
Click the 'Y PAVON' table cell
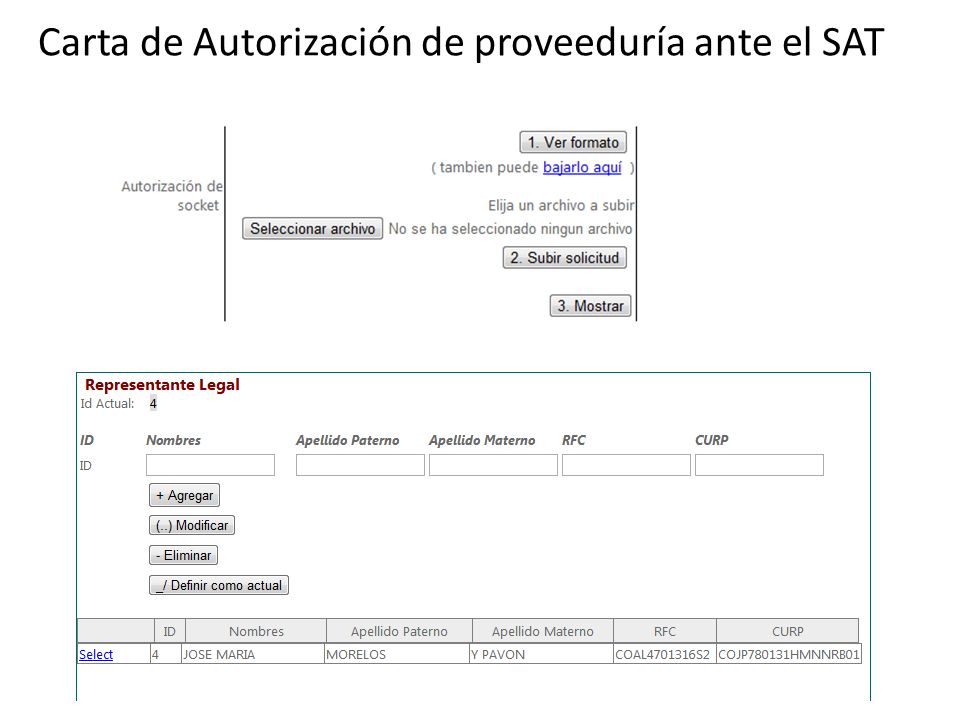pyautogui.click(x=541, y=654)
